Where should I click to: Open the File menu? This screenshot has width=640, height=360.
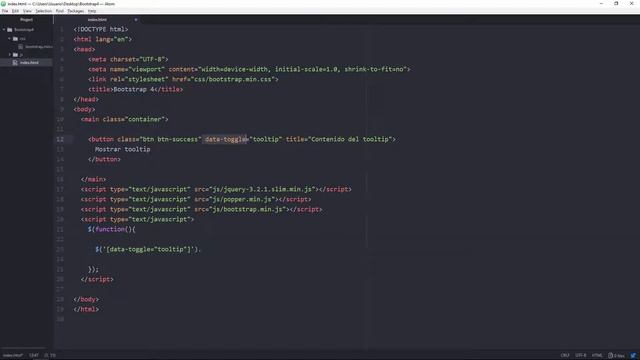pos(5,11)
